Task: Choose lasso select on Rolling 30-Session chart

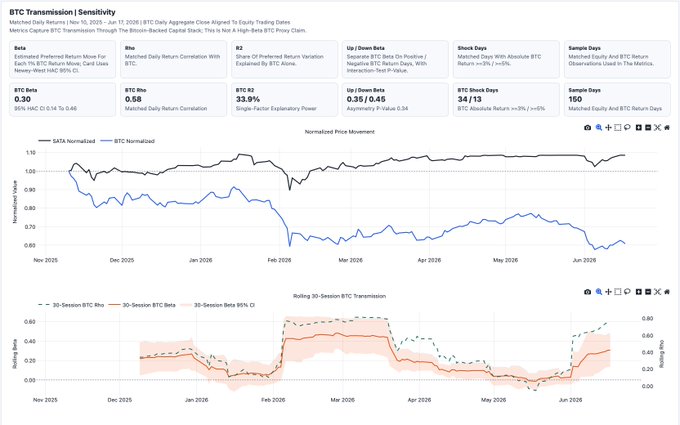Action: point(627,292)
